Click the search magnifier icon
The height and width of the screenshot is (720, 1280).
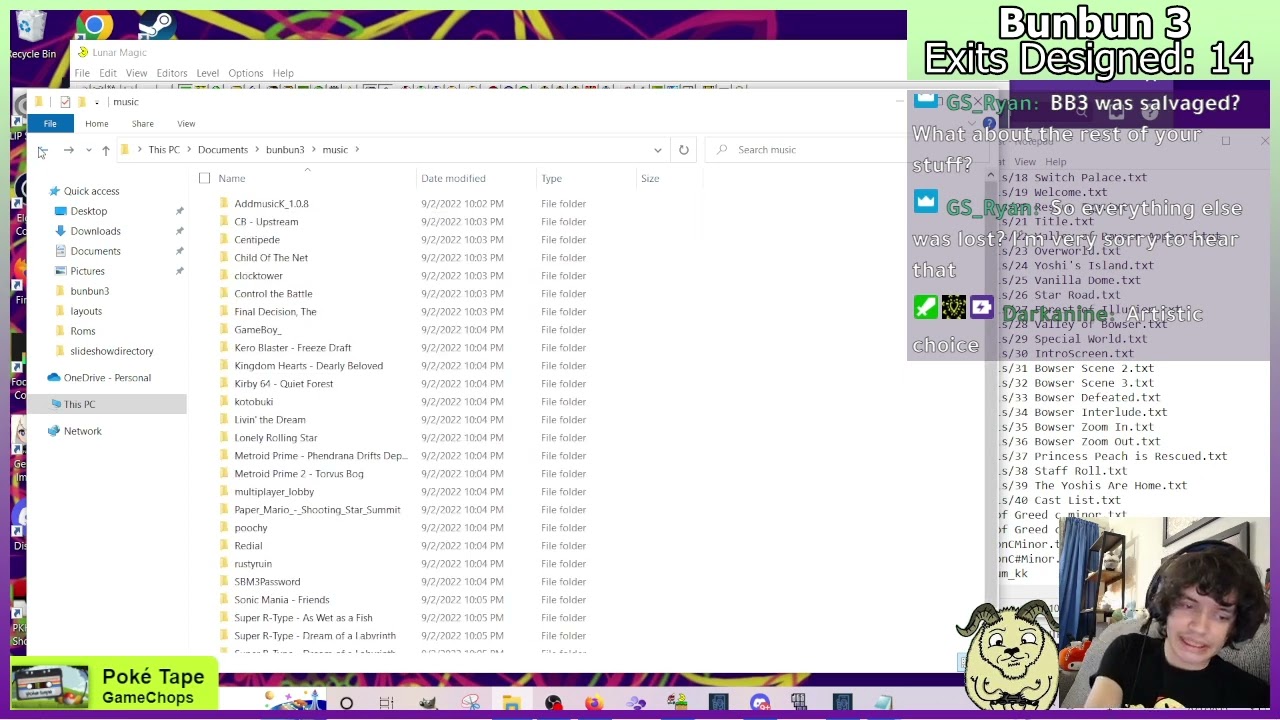722,150
